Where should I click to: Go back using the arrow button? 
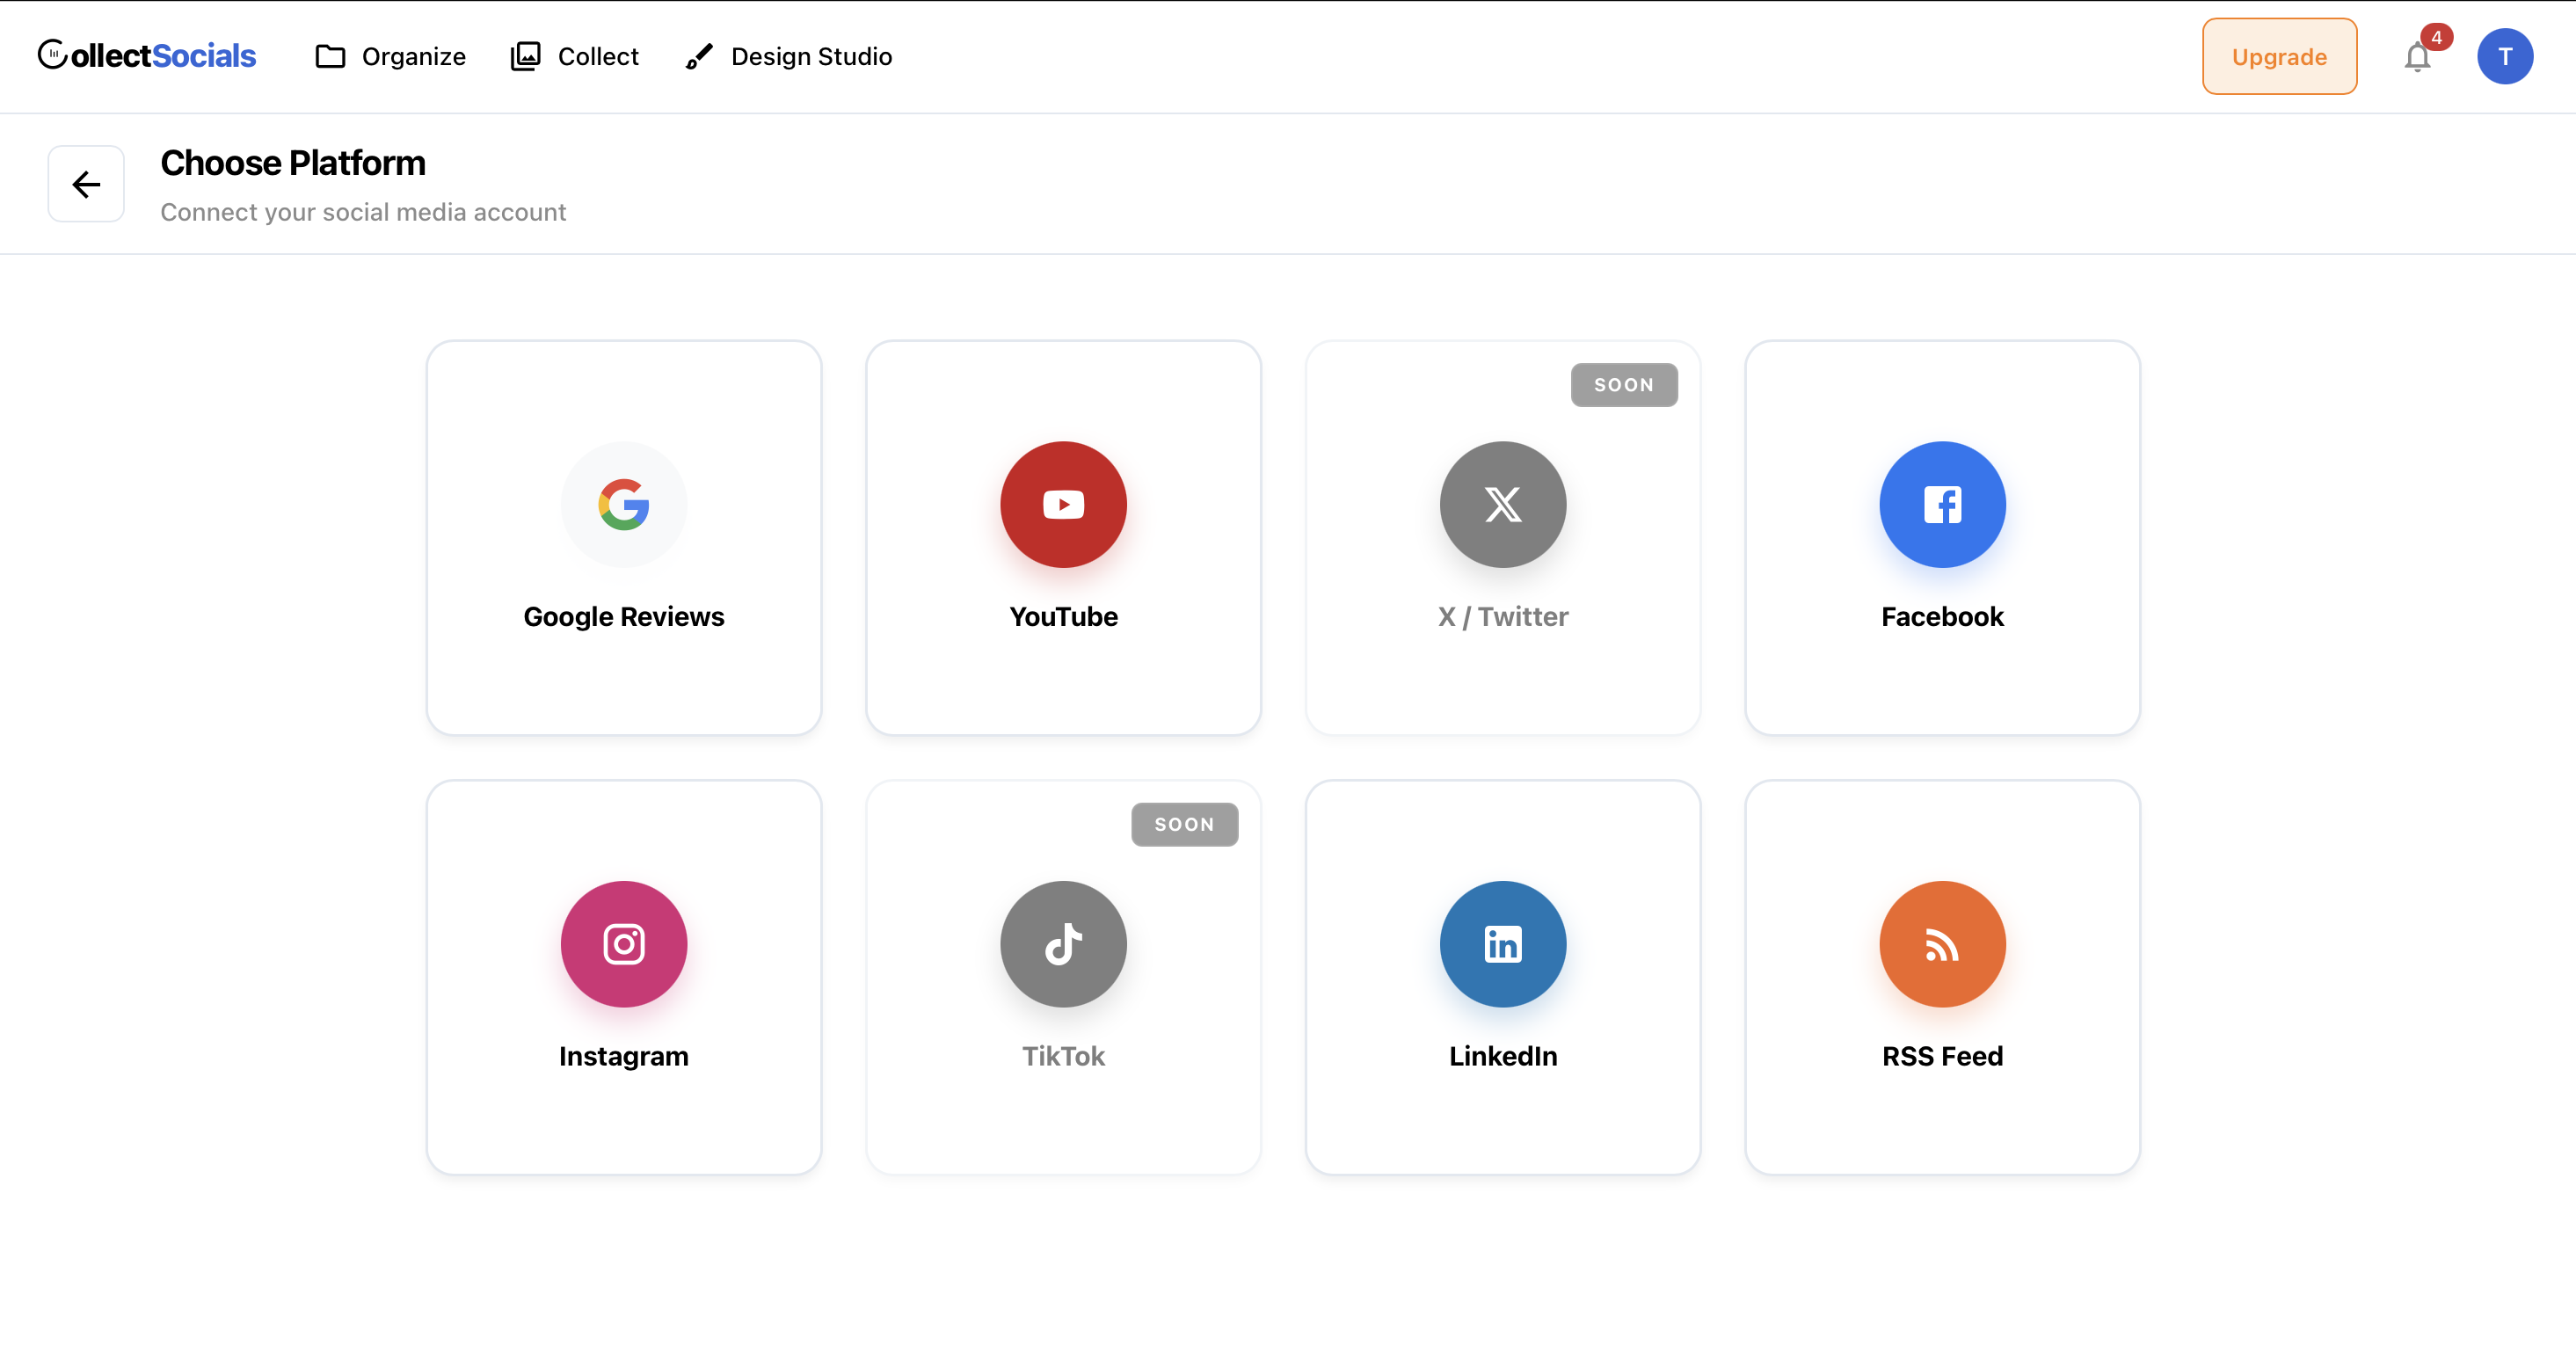(x=85, y=183)
